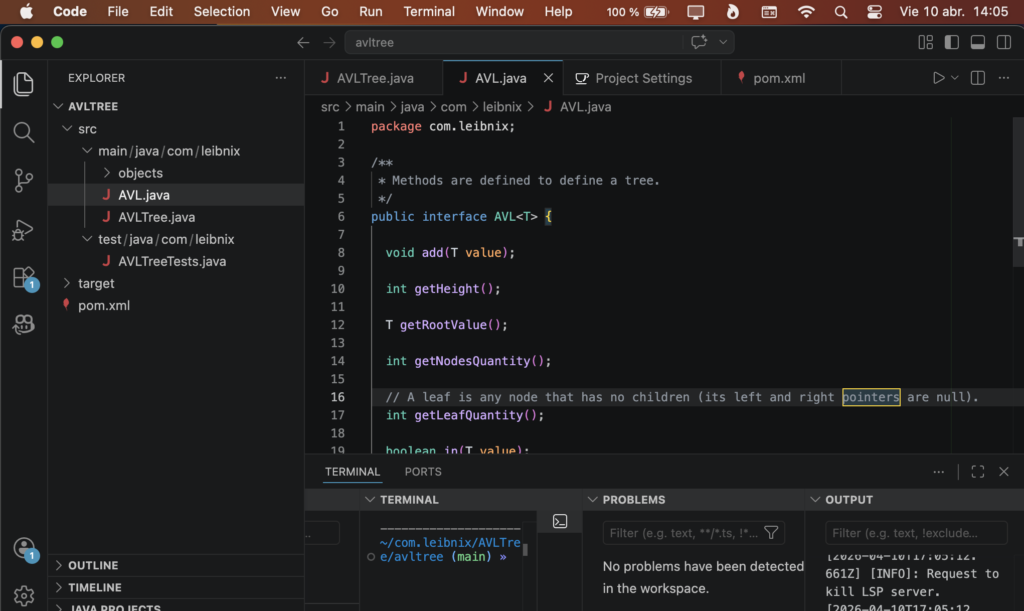
Task: Switch to the PORTS panel tab
Action: pyautogui.click(x=423, y=472)
